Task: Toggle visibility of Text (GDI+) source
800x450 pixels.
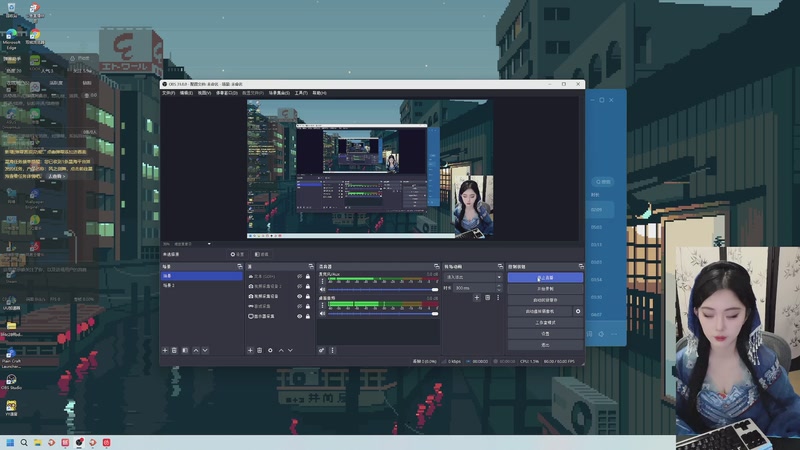Action: pos(299,276)
